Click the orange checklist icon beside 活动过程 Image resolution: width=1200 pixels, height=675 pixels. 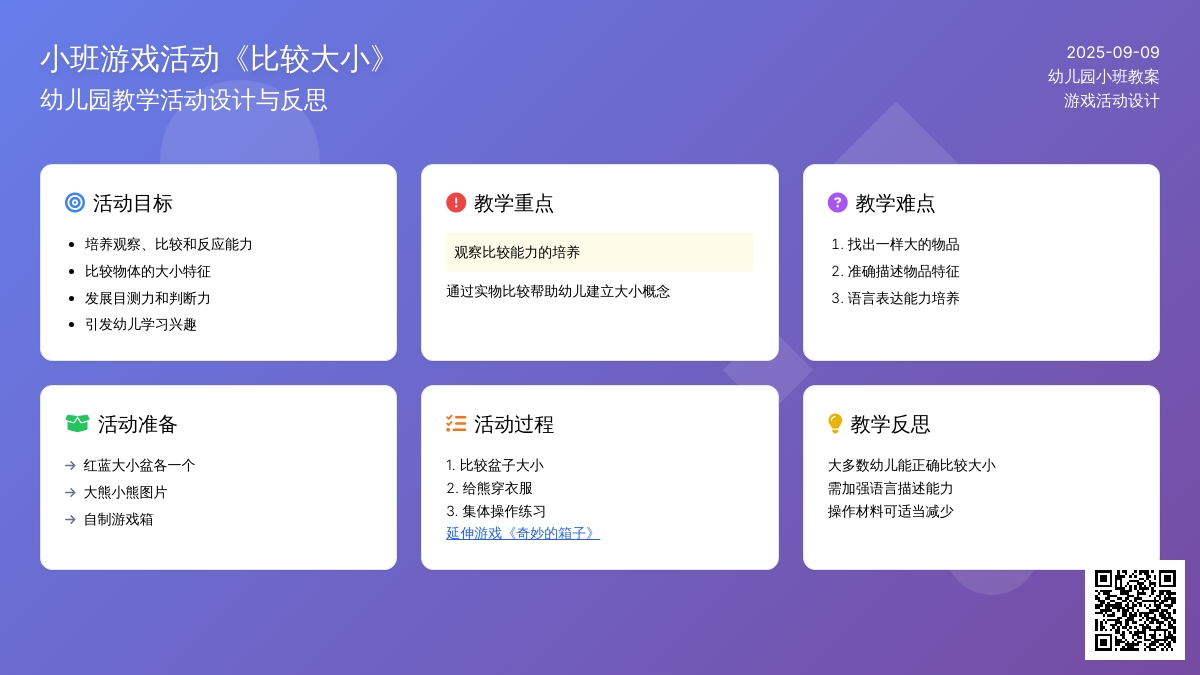pos(456,424)
